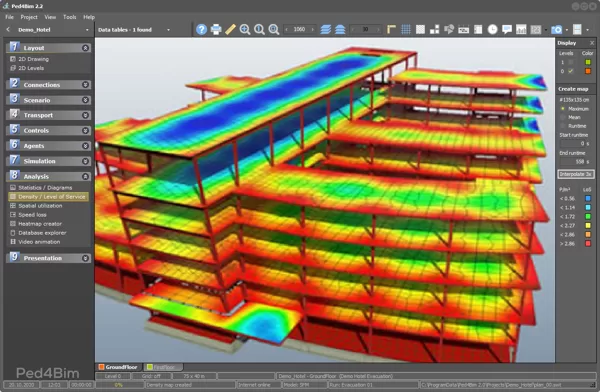Switch to the GroundFloor tab
Viewport: 600px width, 392px height.
click(x=118, y=367)
